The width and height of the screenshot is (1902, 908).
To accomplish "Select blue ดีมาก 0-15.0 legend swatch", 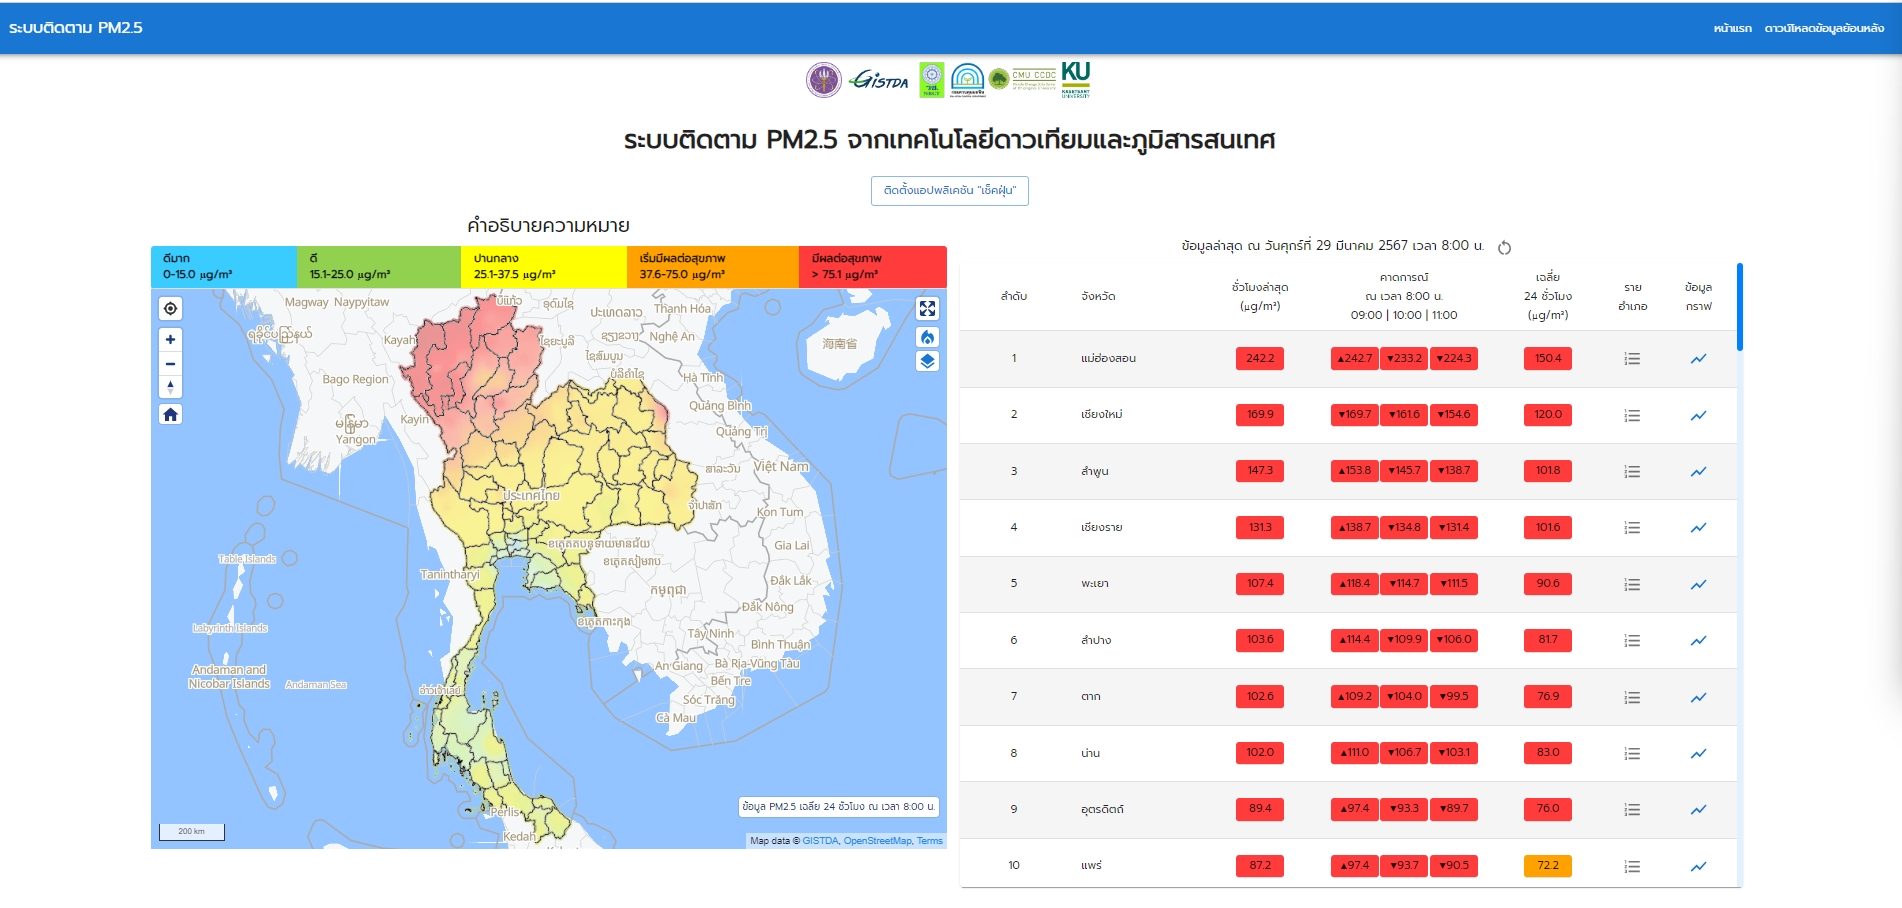I will [223, 267].
